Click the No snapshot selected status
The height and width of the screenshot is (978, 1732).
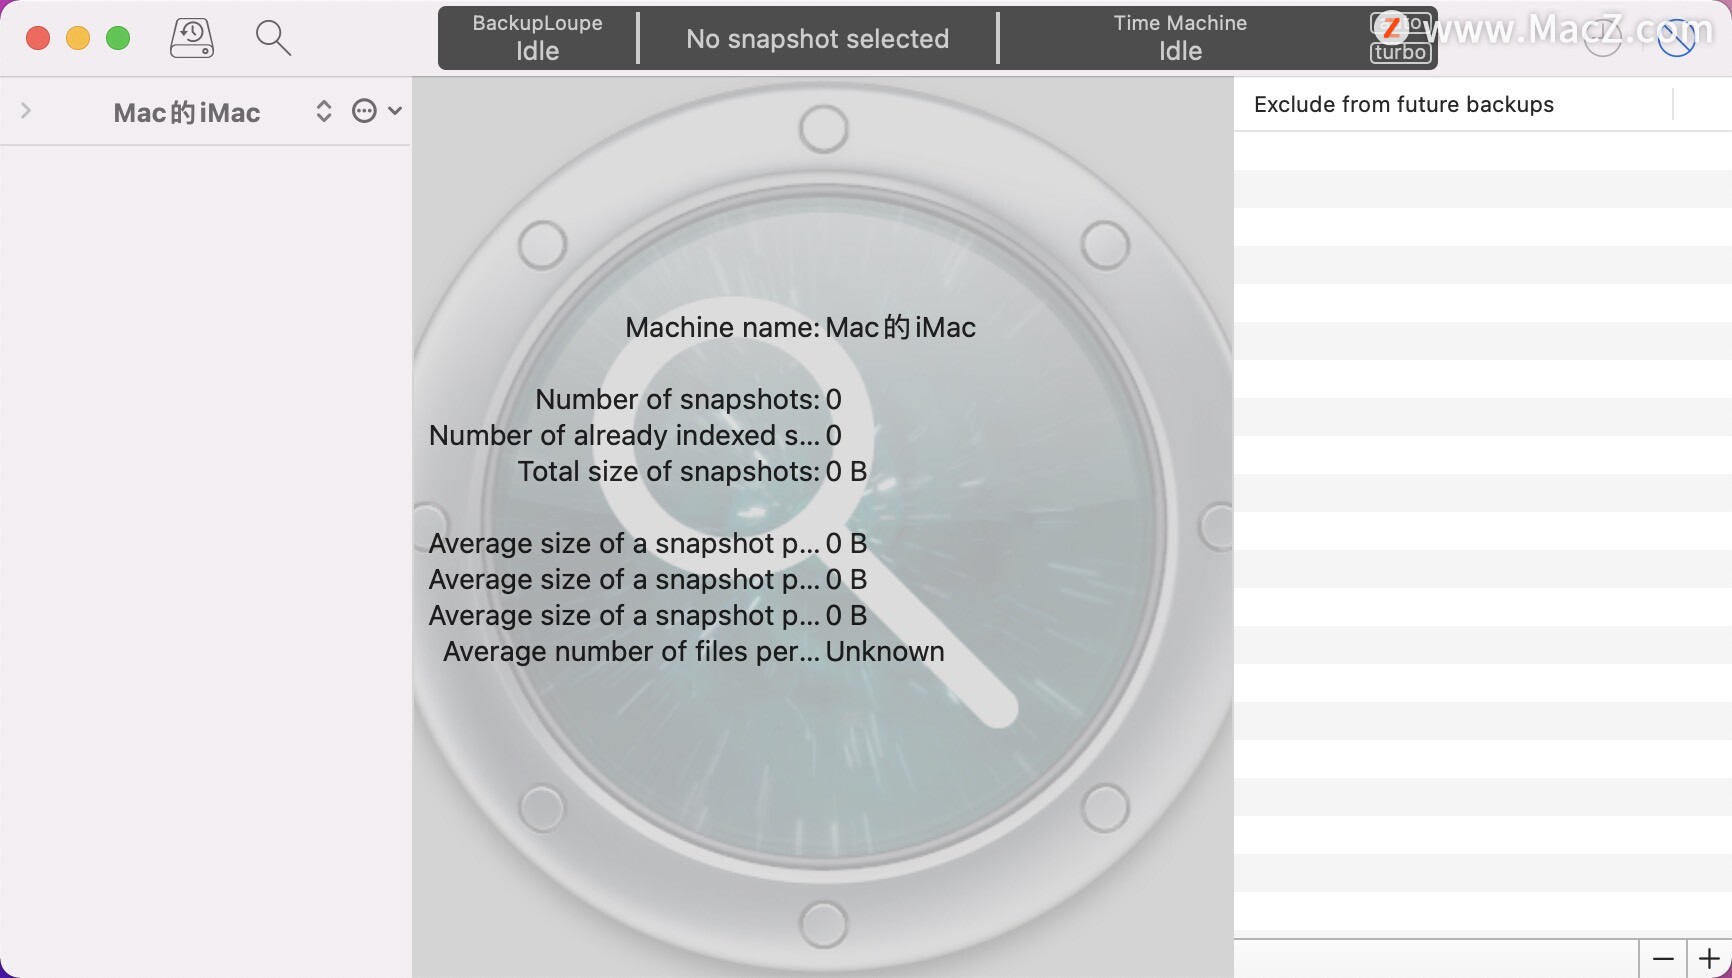point(817,39)
